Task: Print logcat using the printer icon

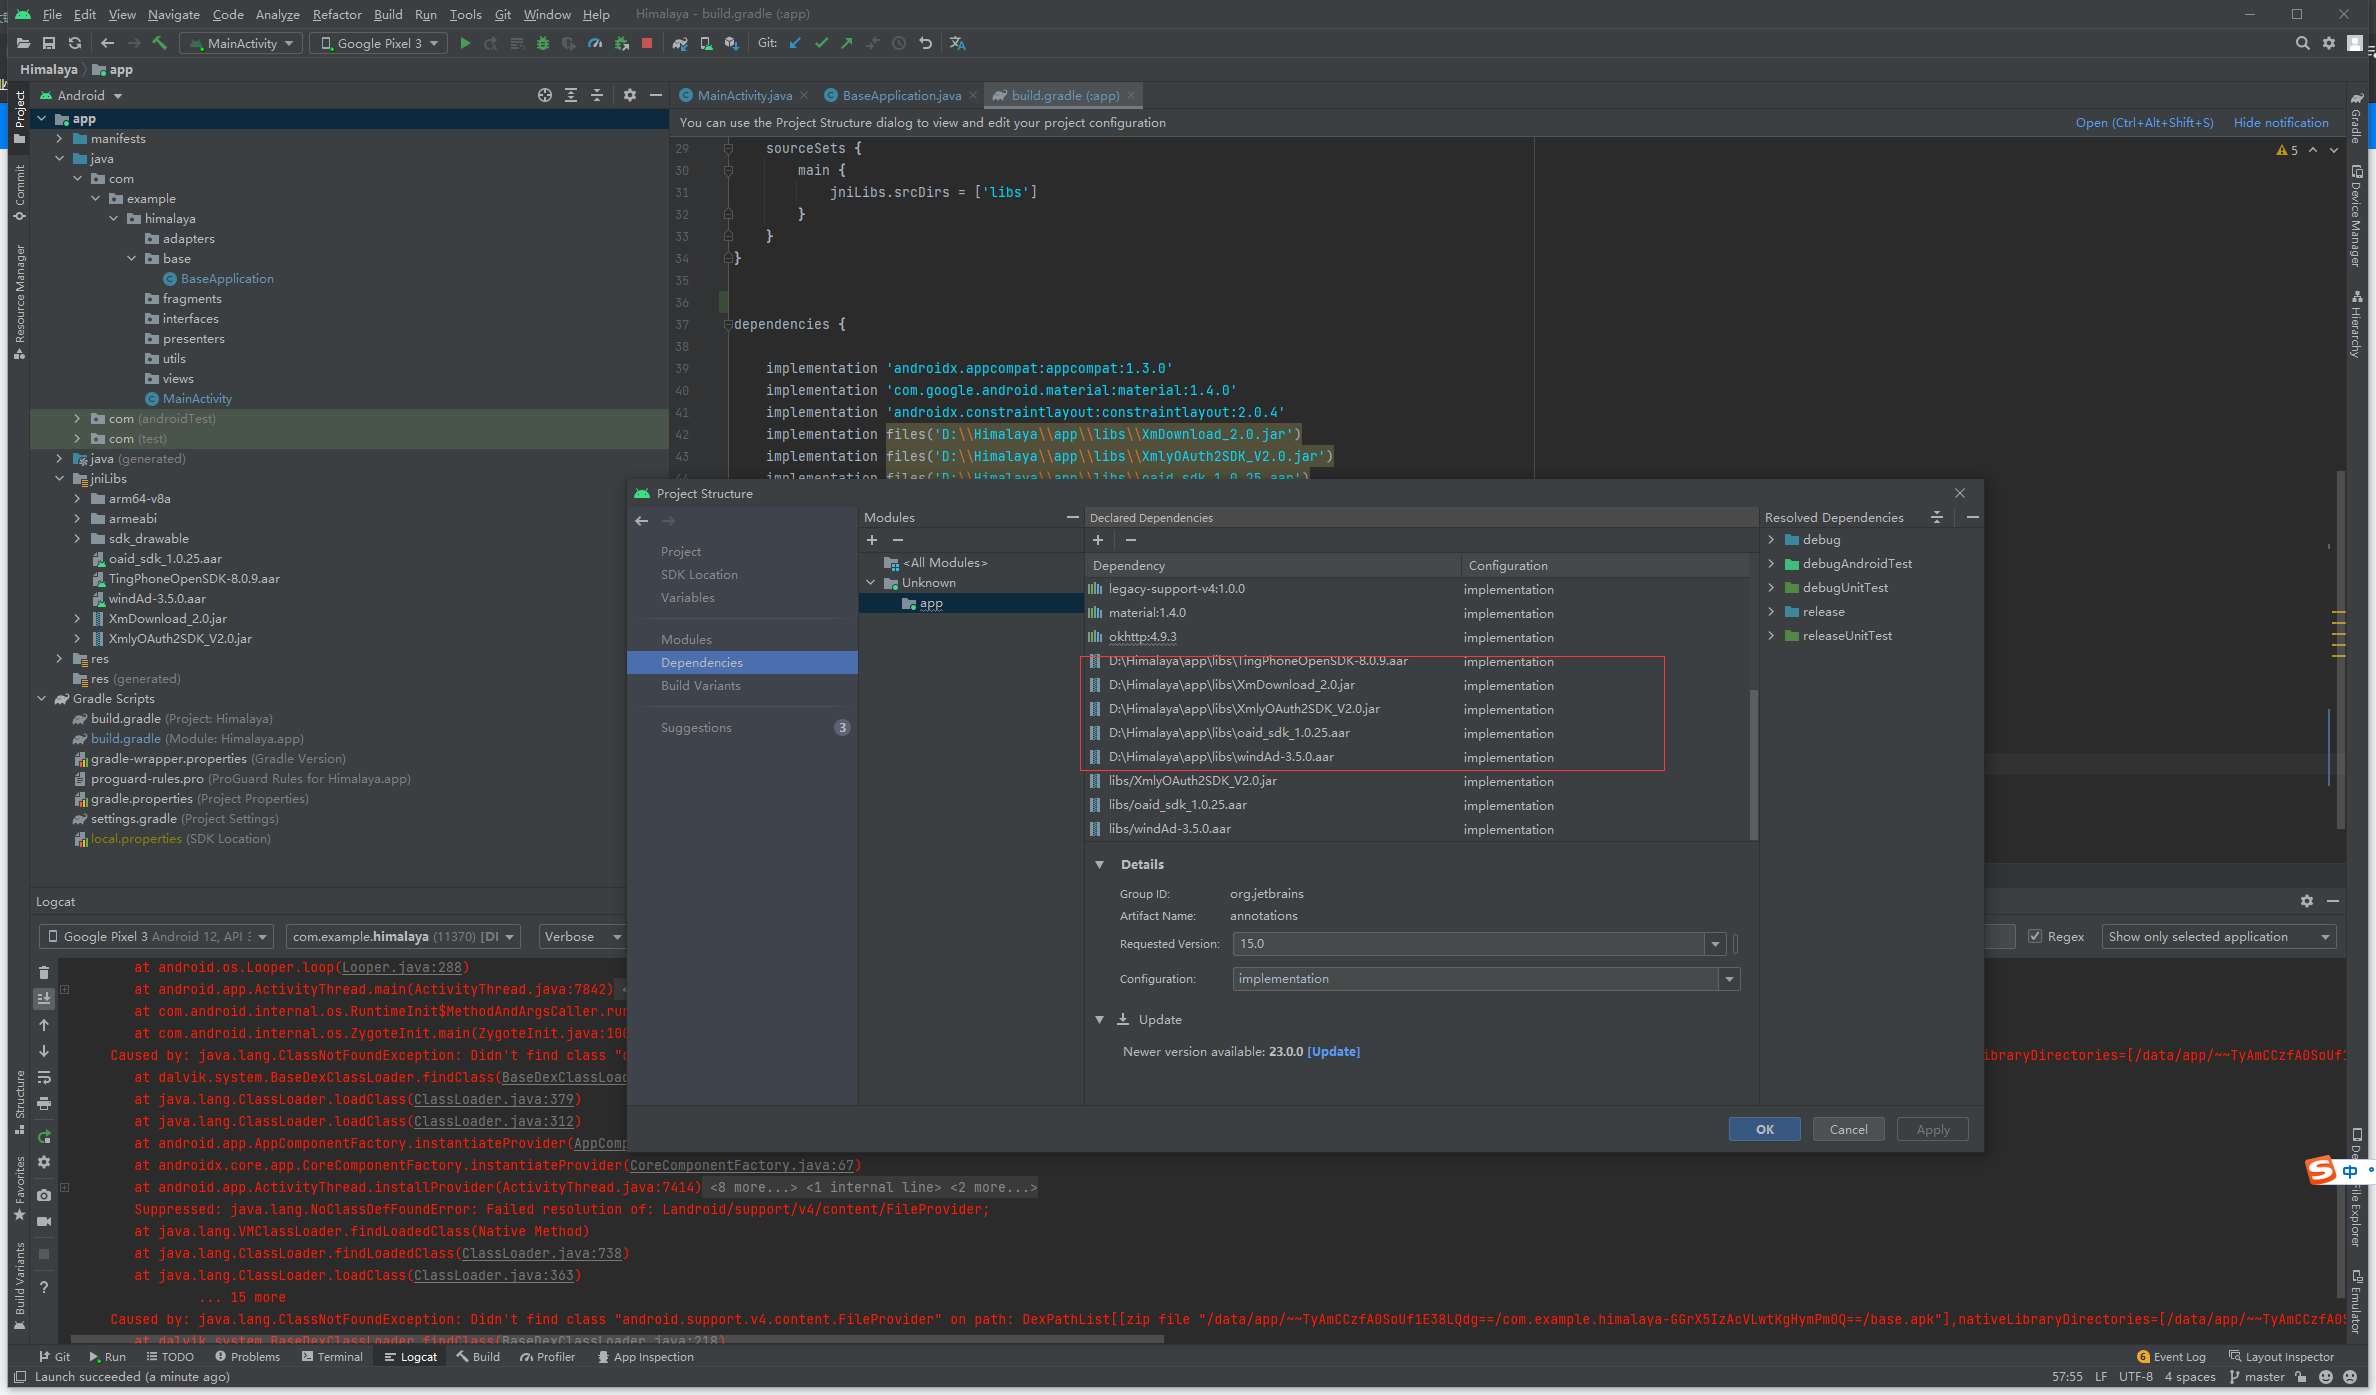Action: pyautogui.click(x=44, y=1104)
